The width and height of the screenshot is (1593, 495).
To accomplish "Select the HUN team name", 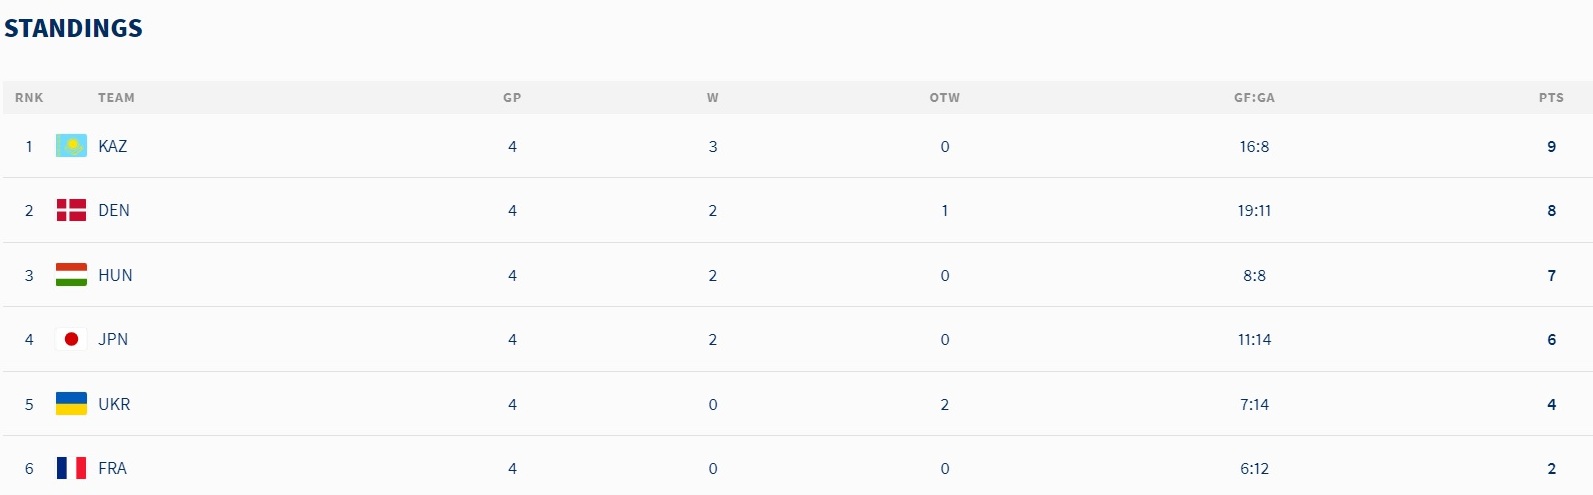I will pos(115,275).
